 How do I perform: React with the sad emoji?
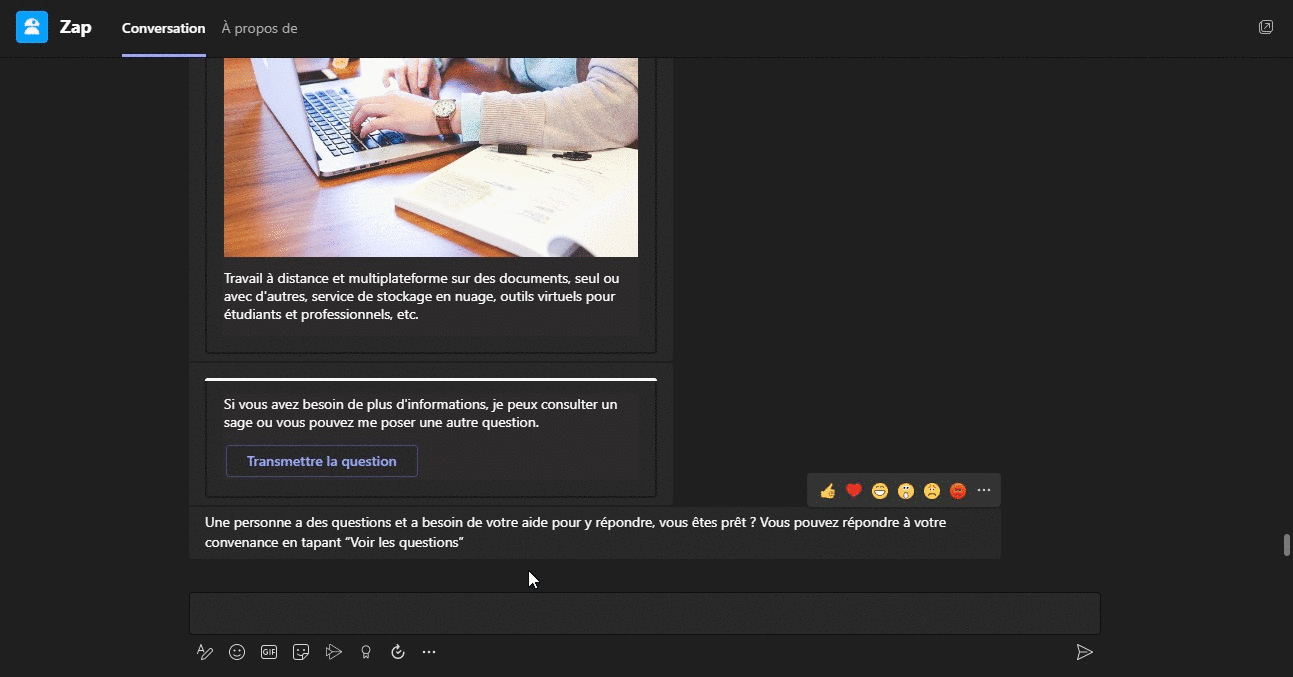[932, 490]
